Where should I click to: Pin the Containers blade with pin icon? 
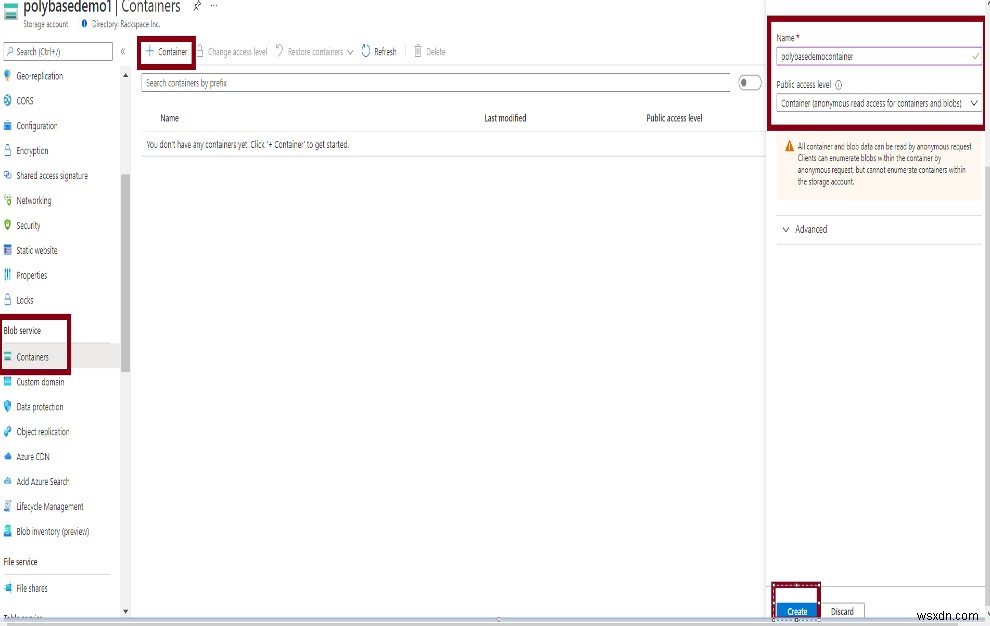[x=197, y=6]
